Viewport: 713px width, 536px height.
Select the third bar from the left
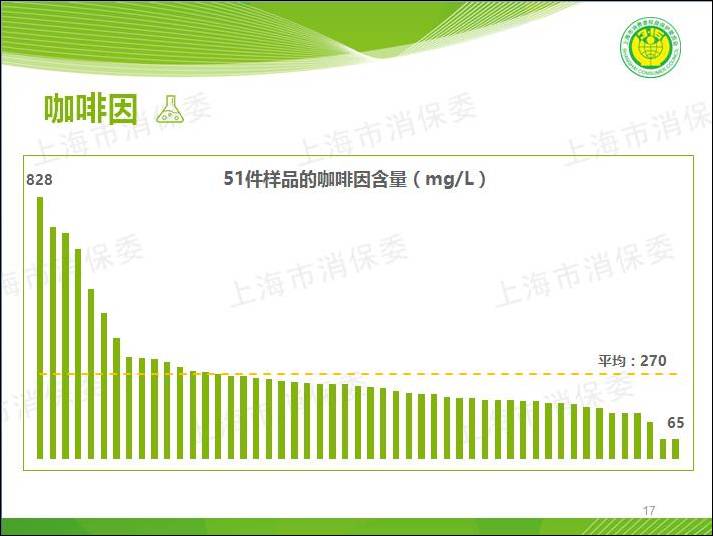65,346
